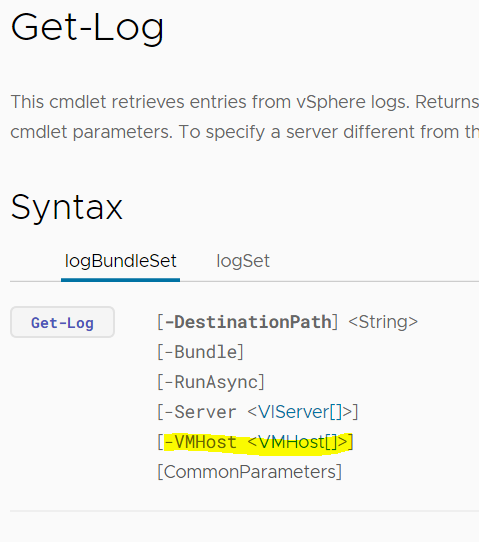This screenshot has height=542, width=479.
Task: Switch to the logSet syntax tab
Action: 243,261
